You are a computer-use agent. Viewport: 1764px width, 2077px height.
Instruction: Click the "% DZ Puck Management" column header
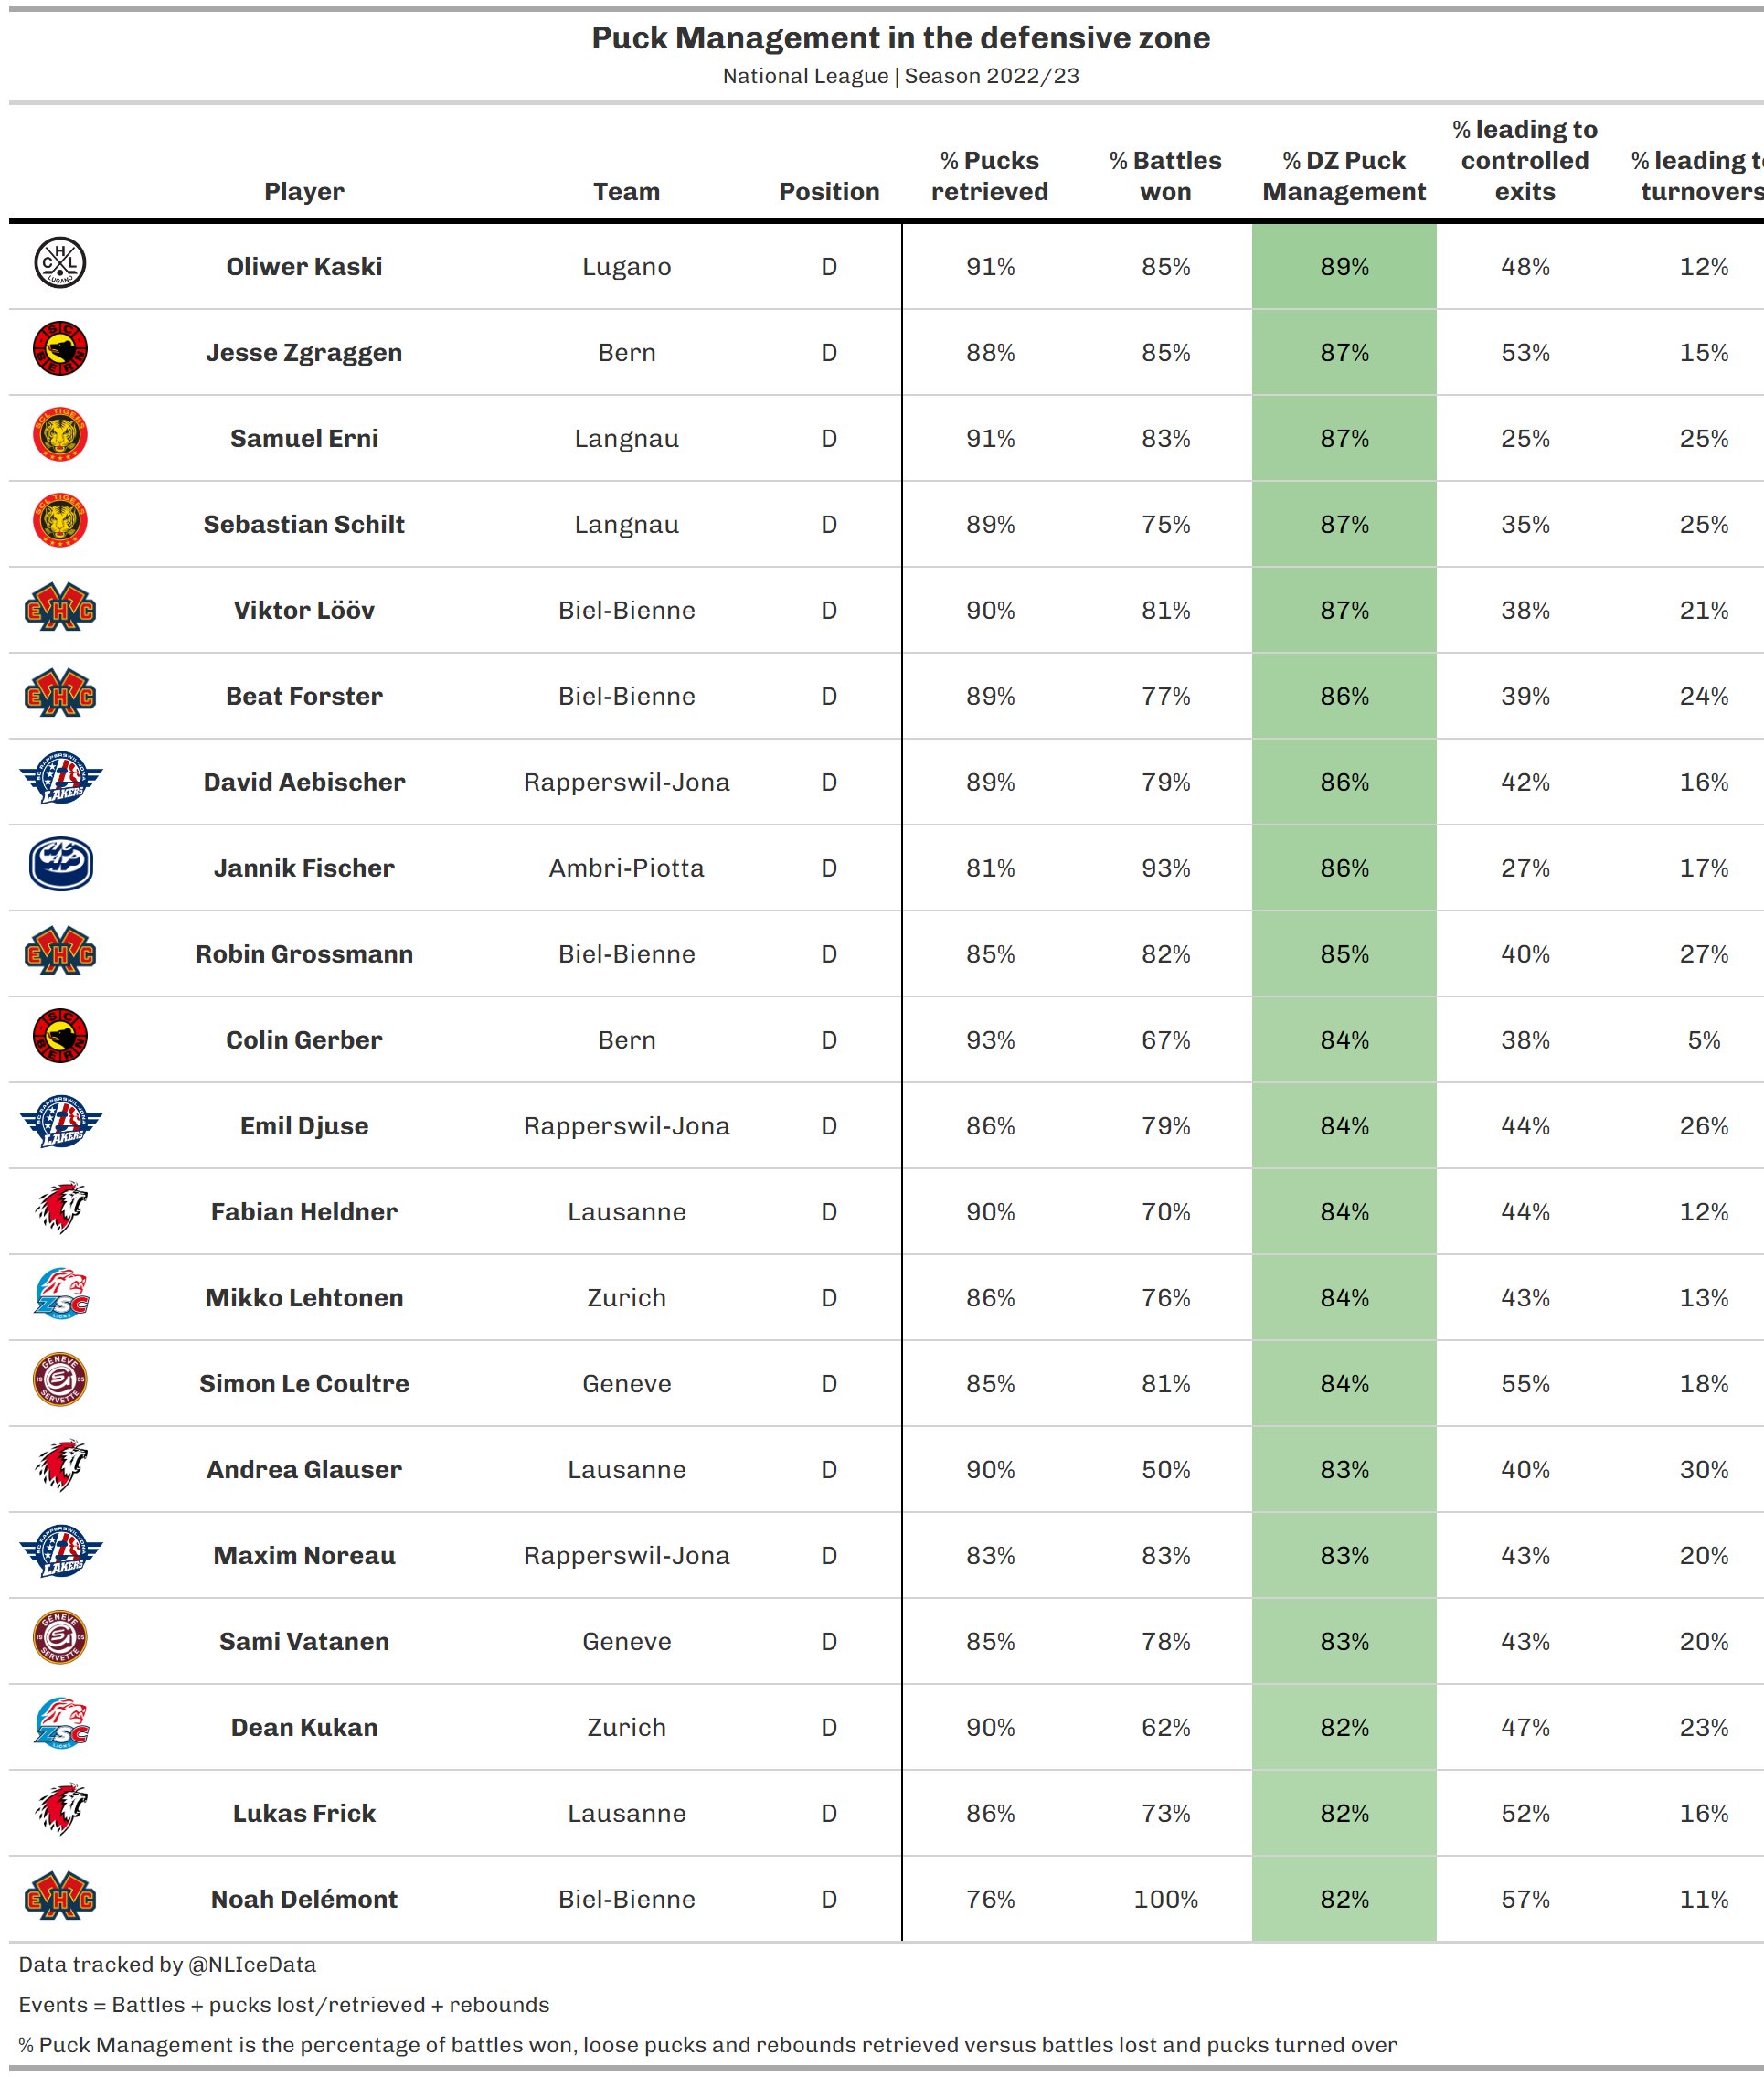point(1343,176)
